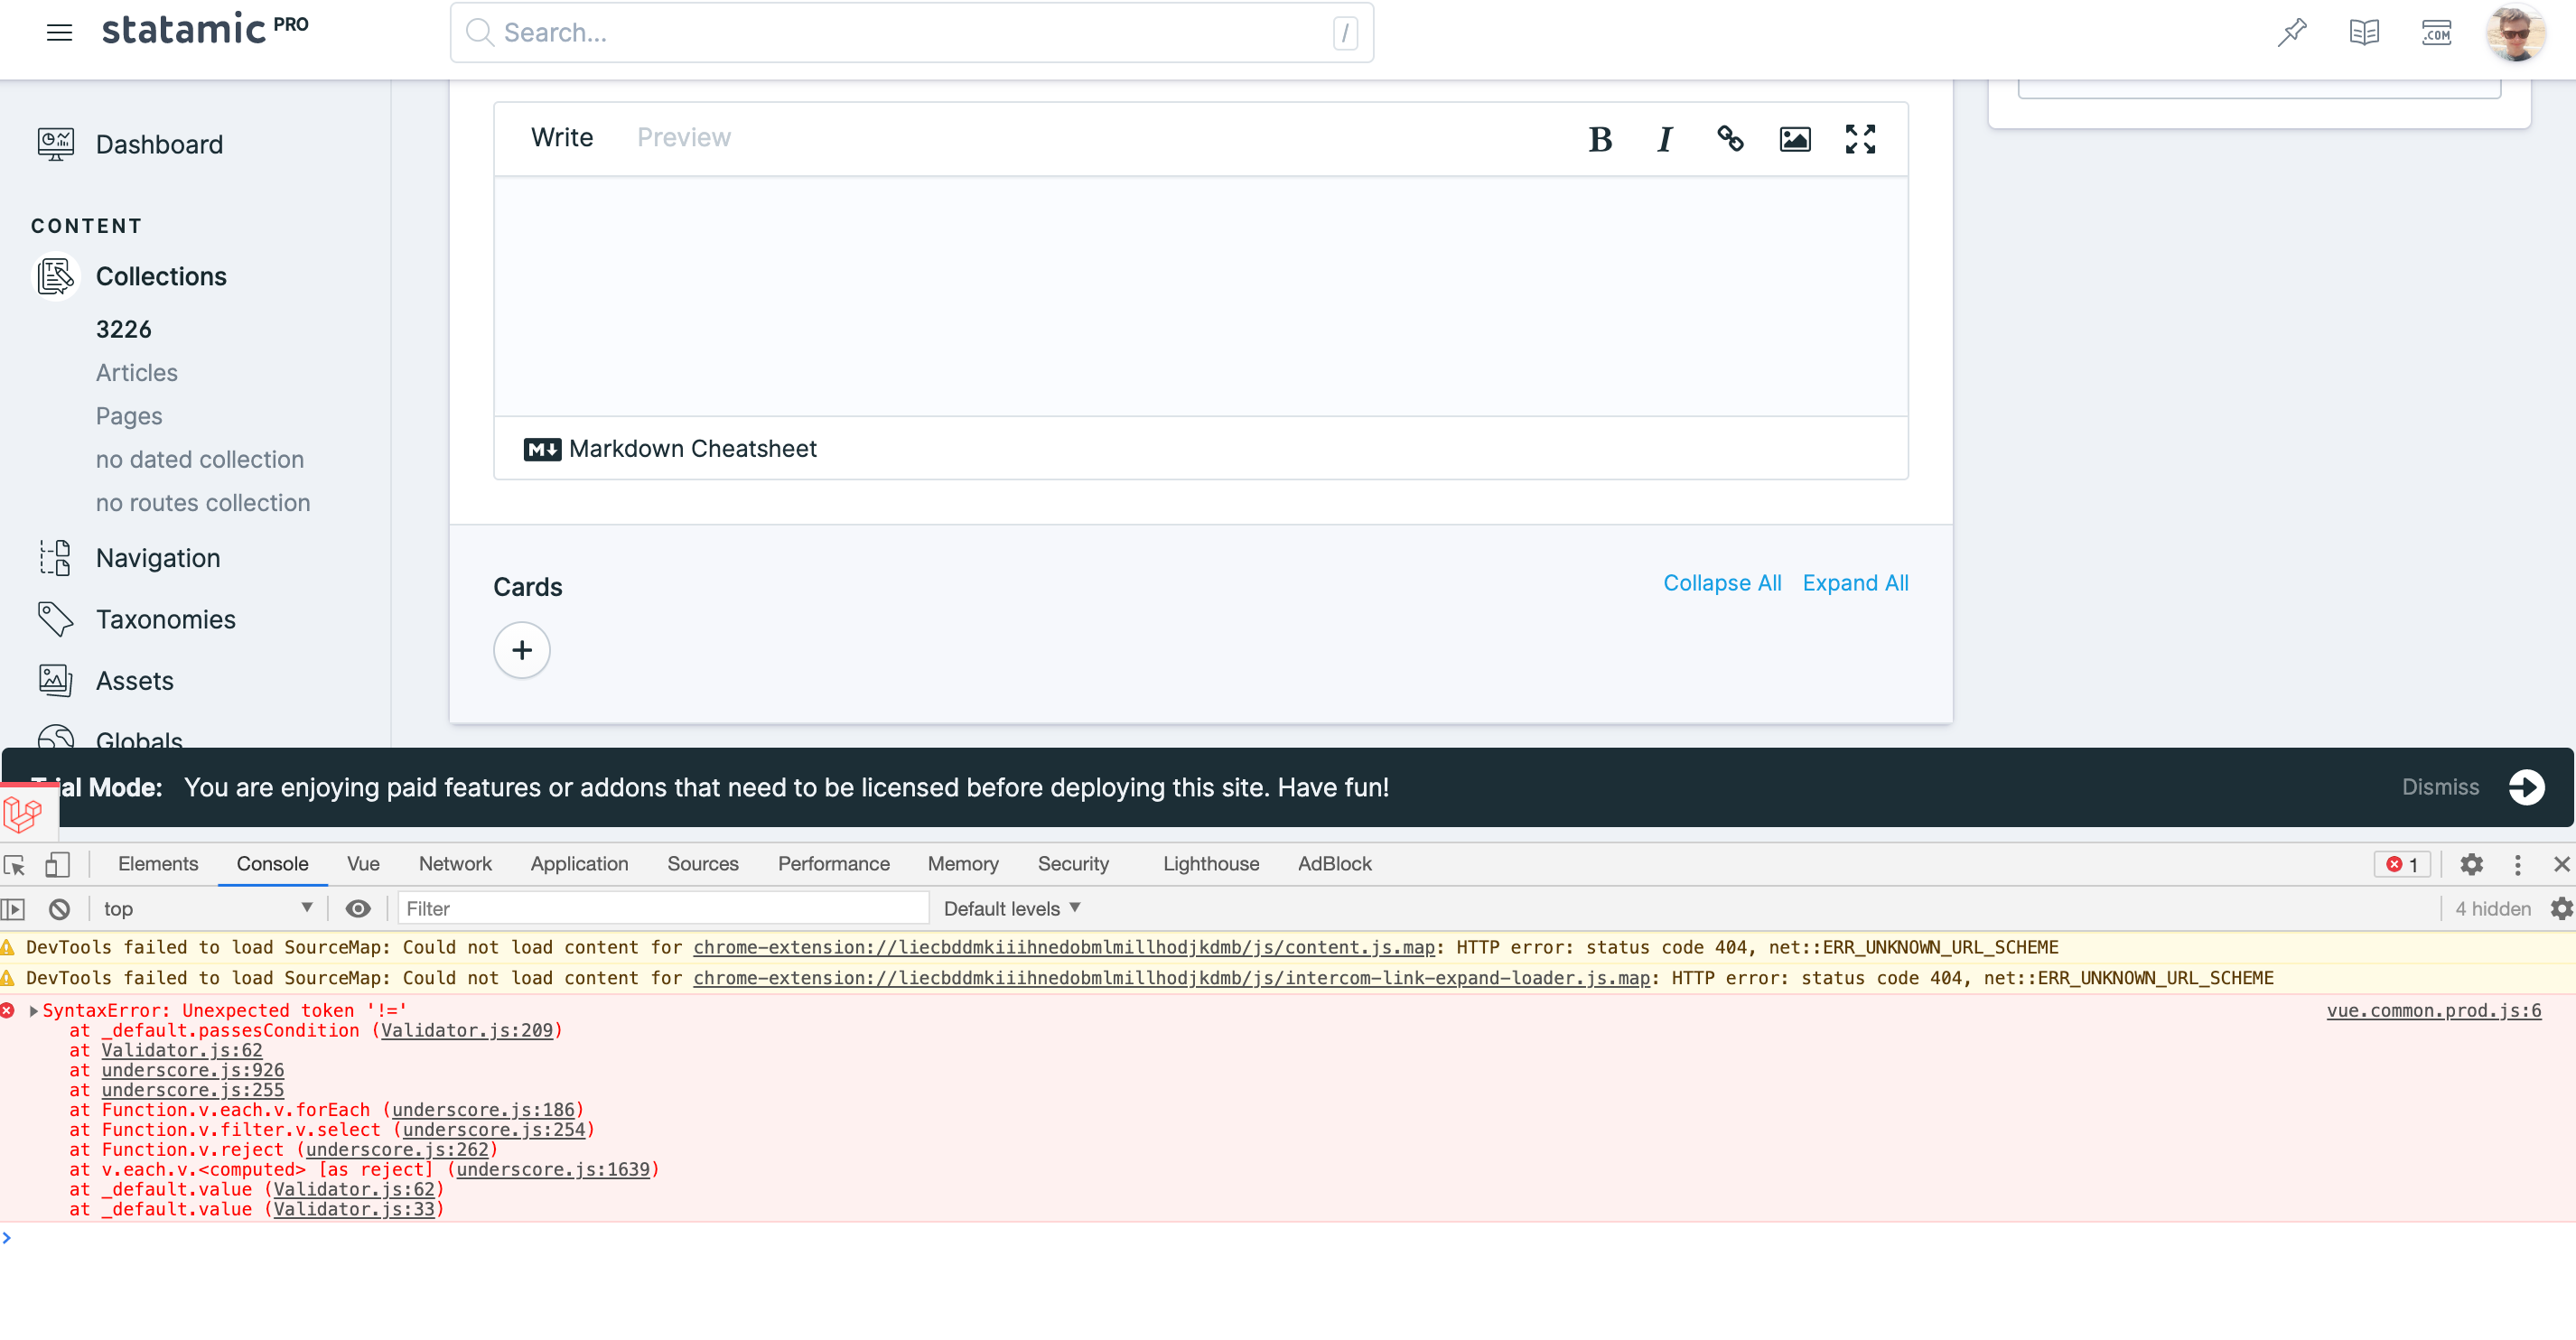This screenshot has width=2576, height=1340.
Task: Open the Markdown Cheatsheet
Action: 670,449
